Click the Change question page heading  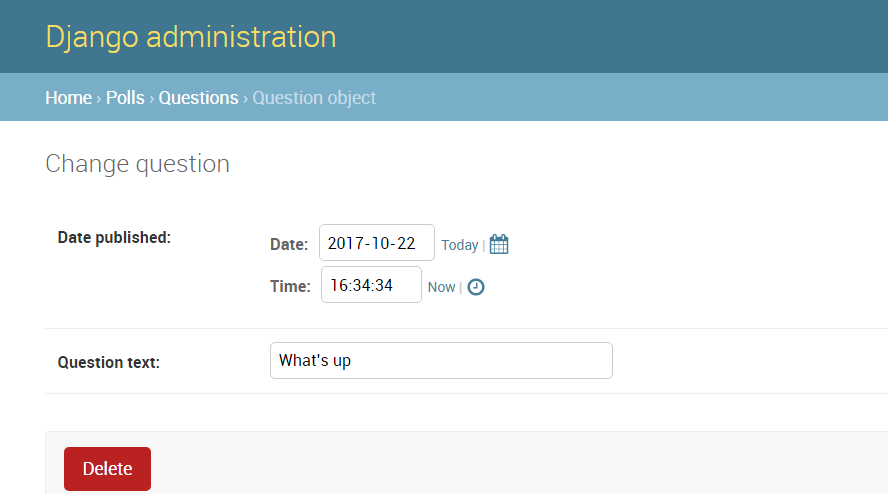[x=138, y=164]
